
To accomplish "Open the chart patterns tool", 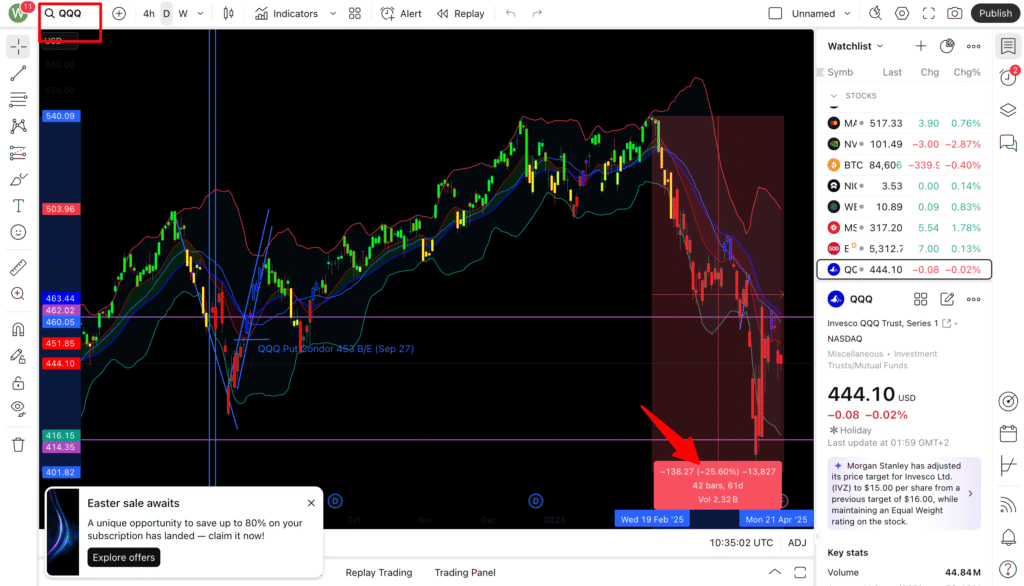I will [x=18, y=126].
